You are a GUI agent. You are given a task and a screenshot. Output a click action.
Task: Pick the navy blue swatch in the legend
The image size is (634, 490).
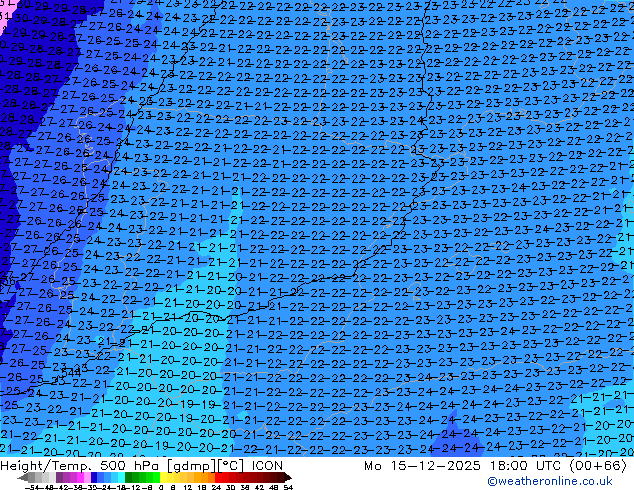tap(94, 477)
